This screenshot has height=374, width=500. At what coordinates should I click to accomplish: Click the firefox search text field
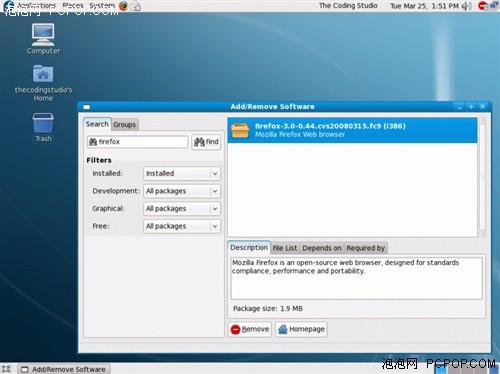tap(137, 142)
